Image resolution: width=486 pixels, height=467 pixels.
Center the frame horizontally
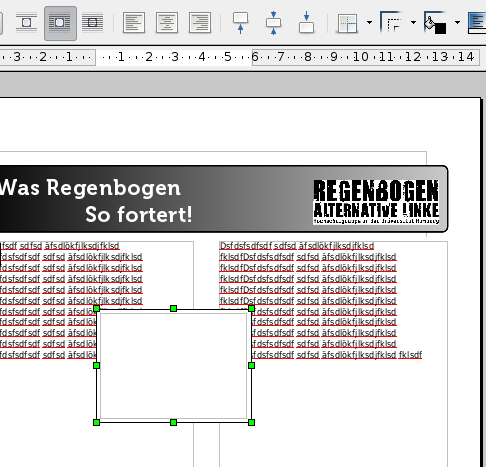click(x=167, y=23)
